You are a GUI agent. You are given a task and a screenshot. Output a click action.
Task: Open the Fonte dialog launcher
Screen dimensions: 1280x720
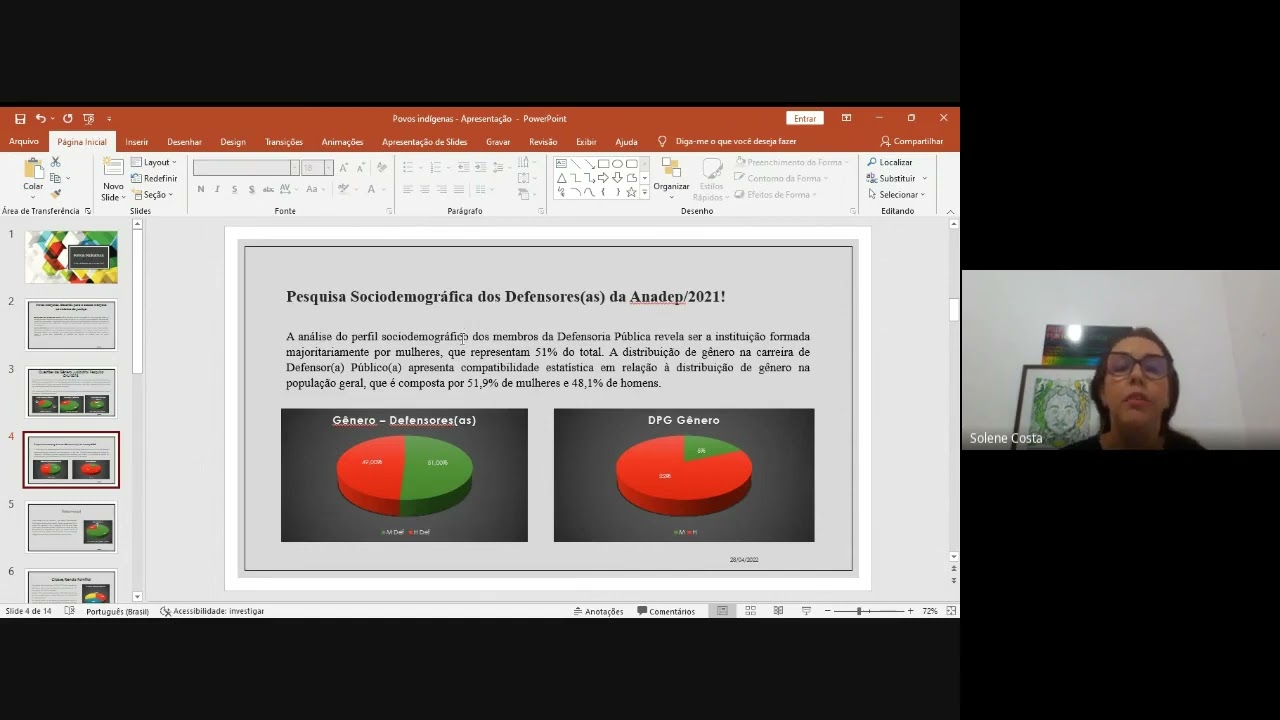point(389,211)
